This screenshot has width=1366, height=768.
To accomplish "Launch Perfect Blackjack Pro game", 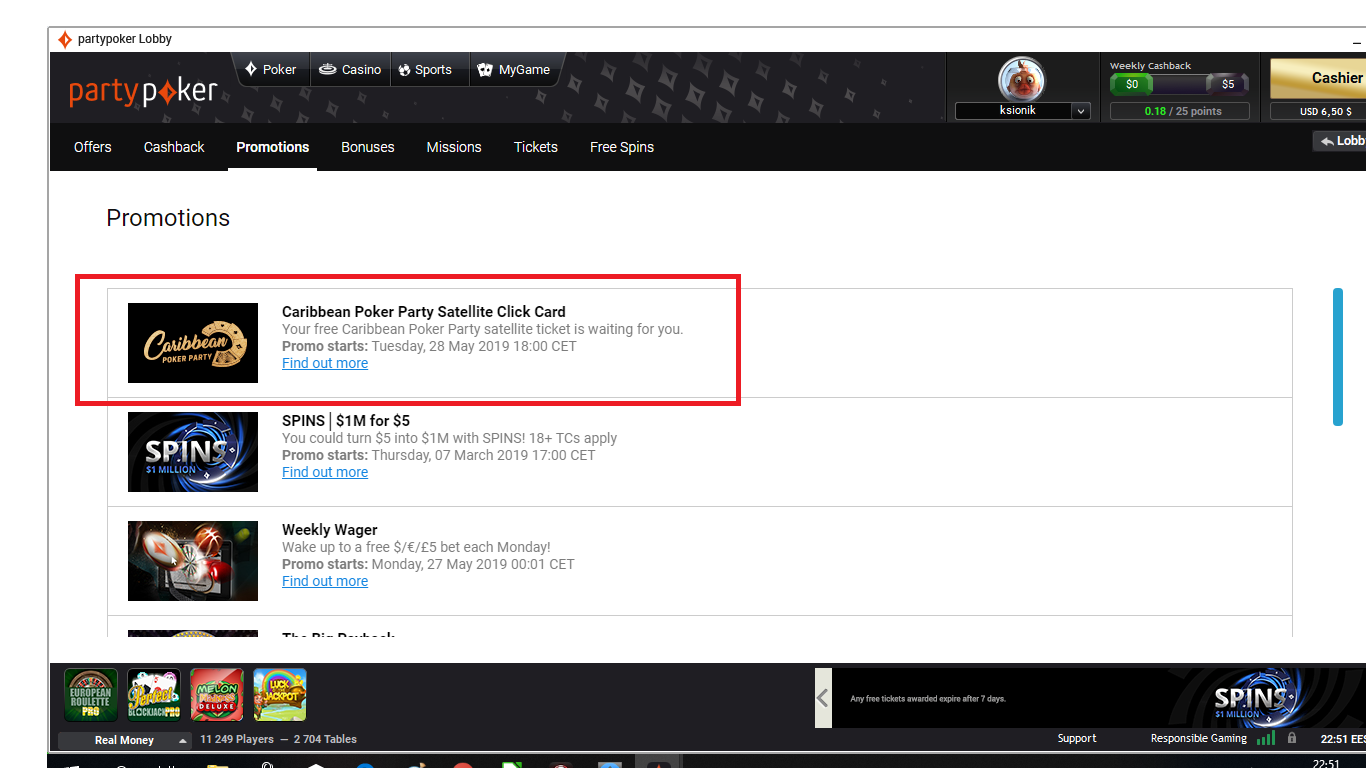I will (154, 695).
